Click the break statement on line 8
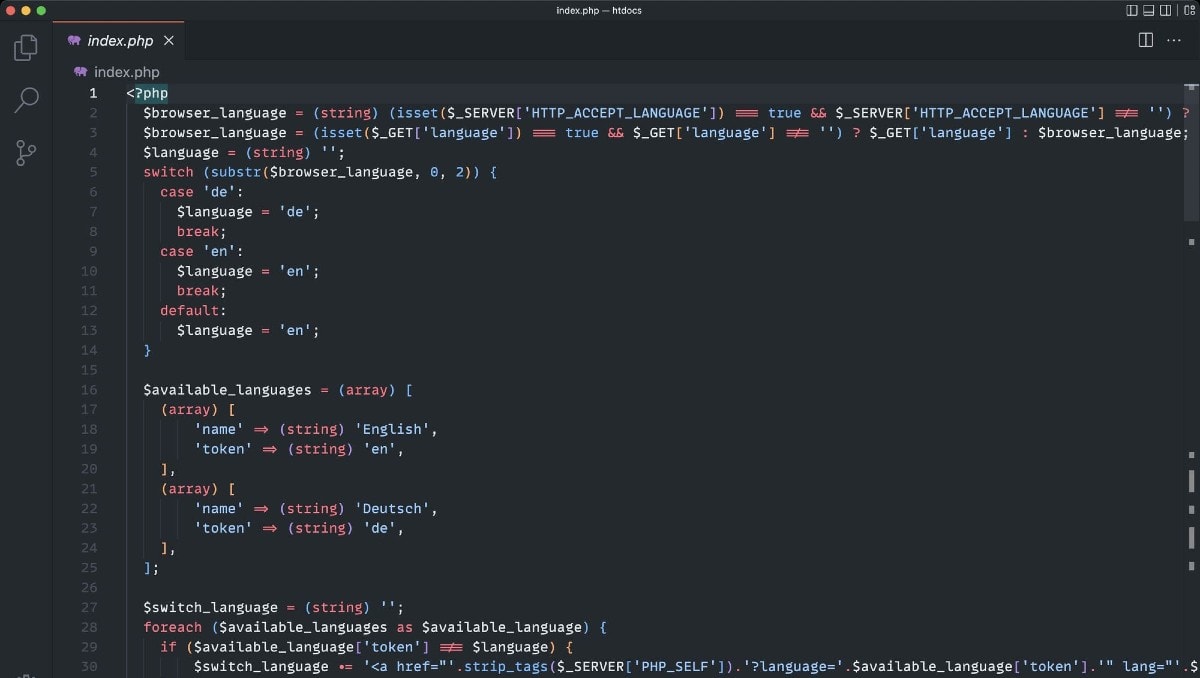 (x=201, y=231)
